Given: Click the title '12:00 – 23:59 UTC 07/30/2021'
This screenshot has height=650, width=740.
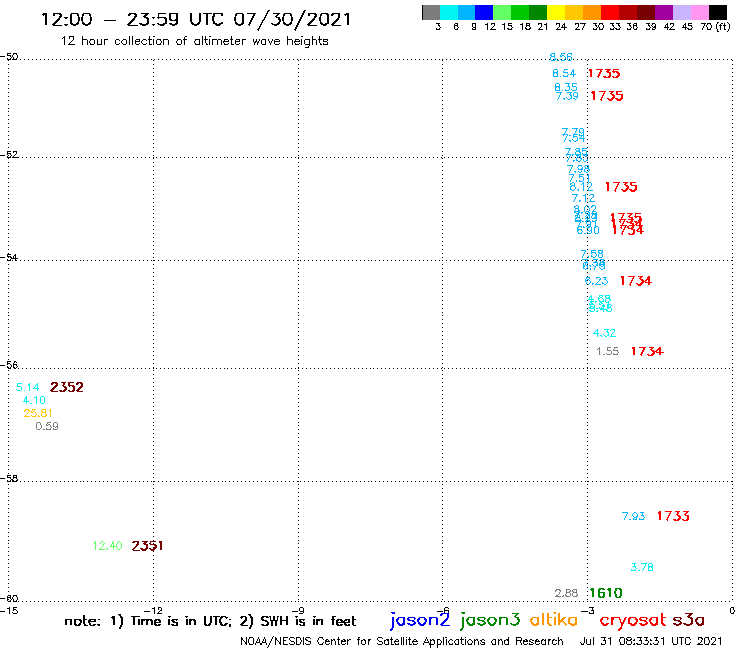Looking at the screenshot, I should click(196, 19).
